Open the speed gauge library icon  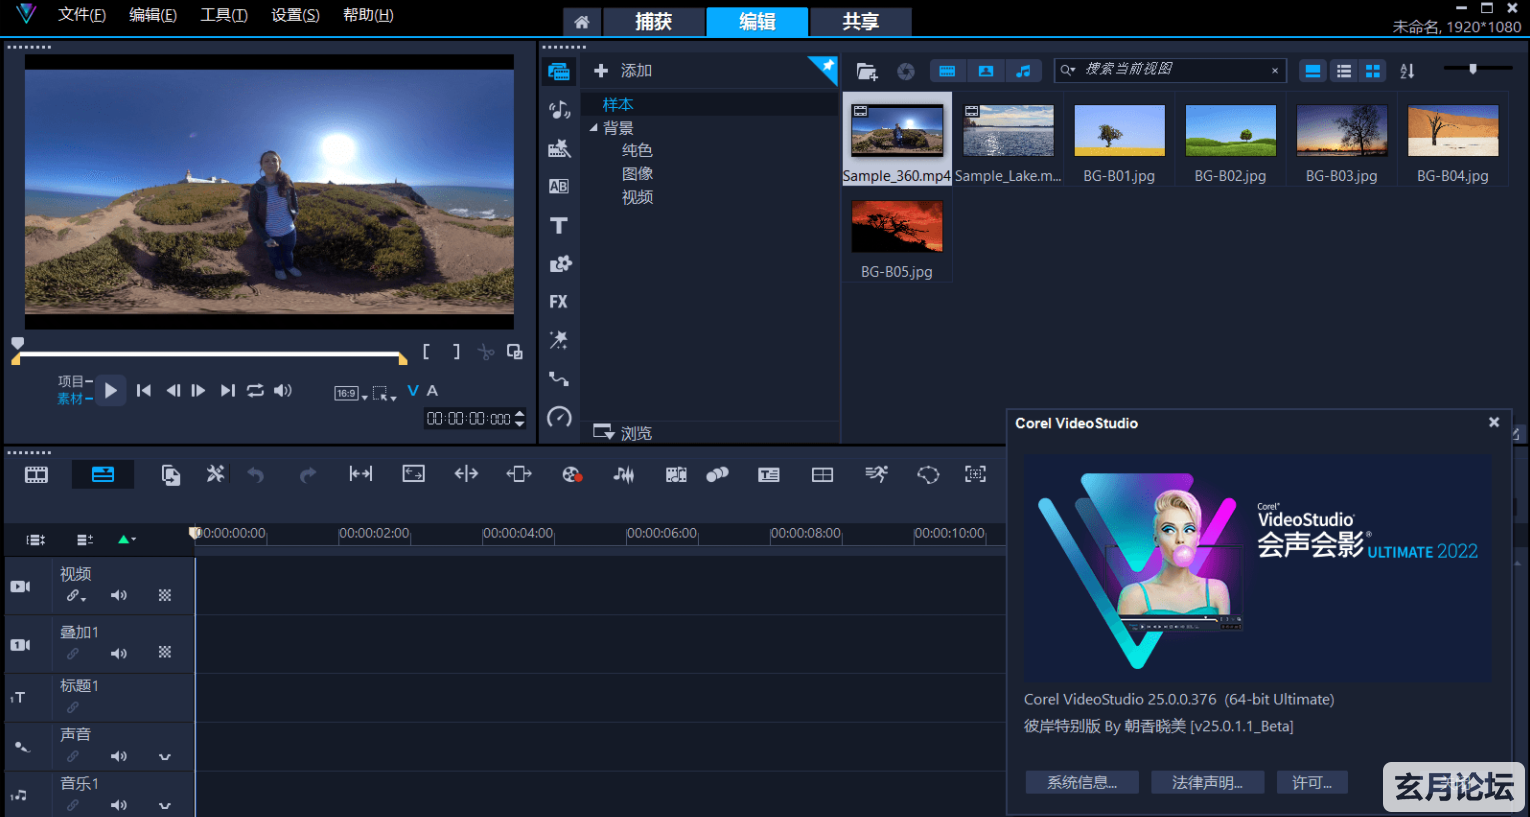pos(560,417)
